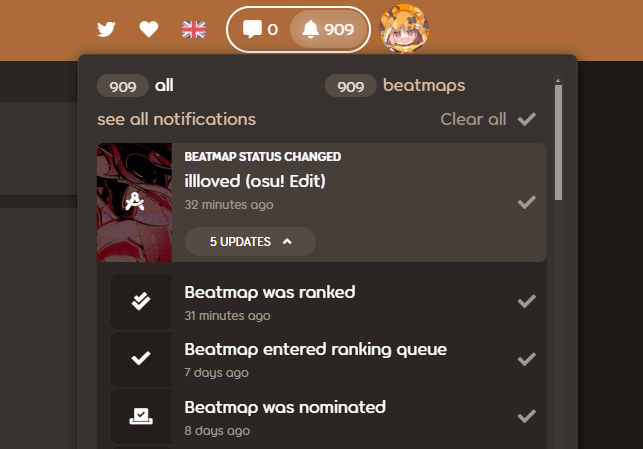643x449 pixels.
Task: Mark 'Beatmap was nominated' as read
Action: [x=527, y=416]
